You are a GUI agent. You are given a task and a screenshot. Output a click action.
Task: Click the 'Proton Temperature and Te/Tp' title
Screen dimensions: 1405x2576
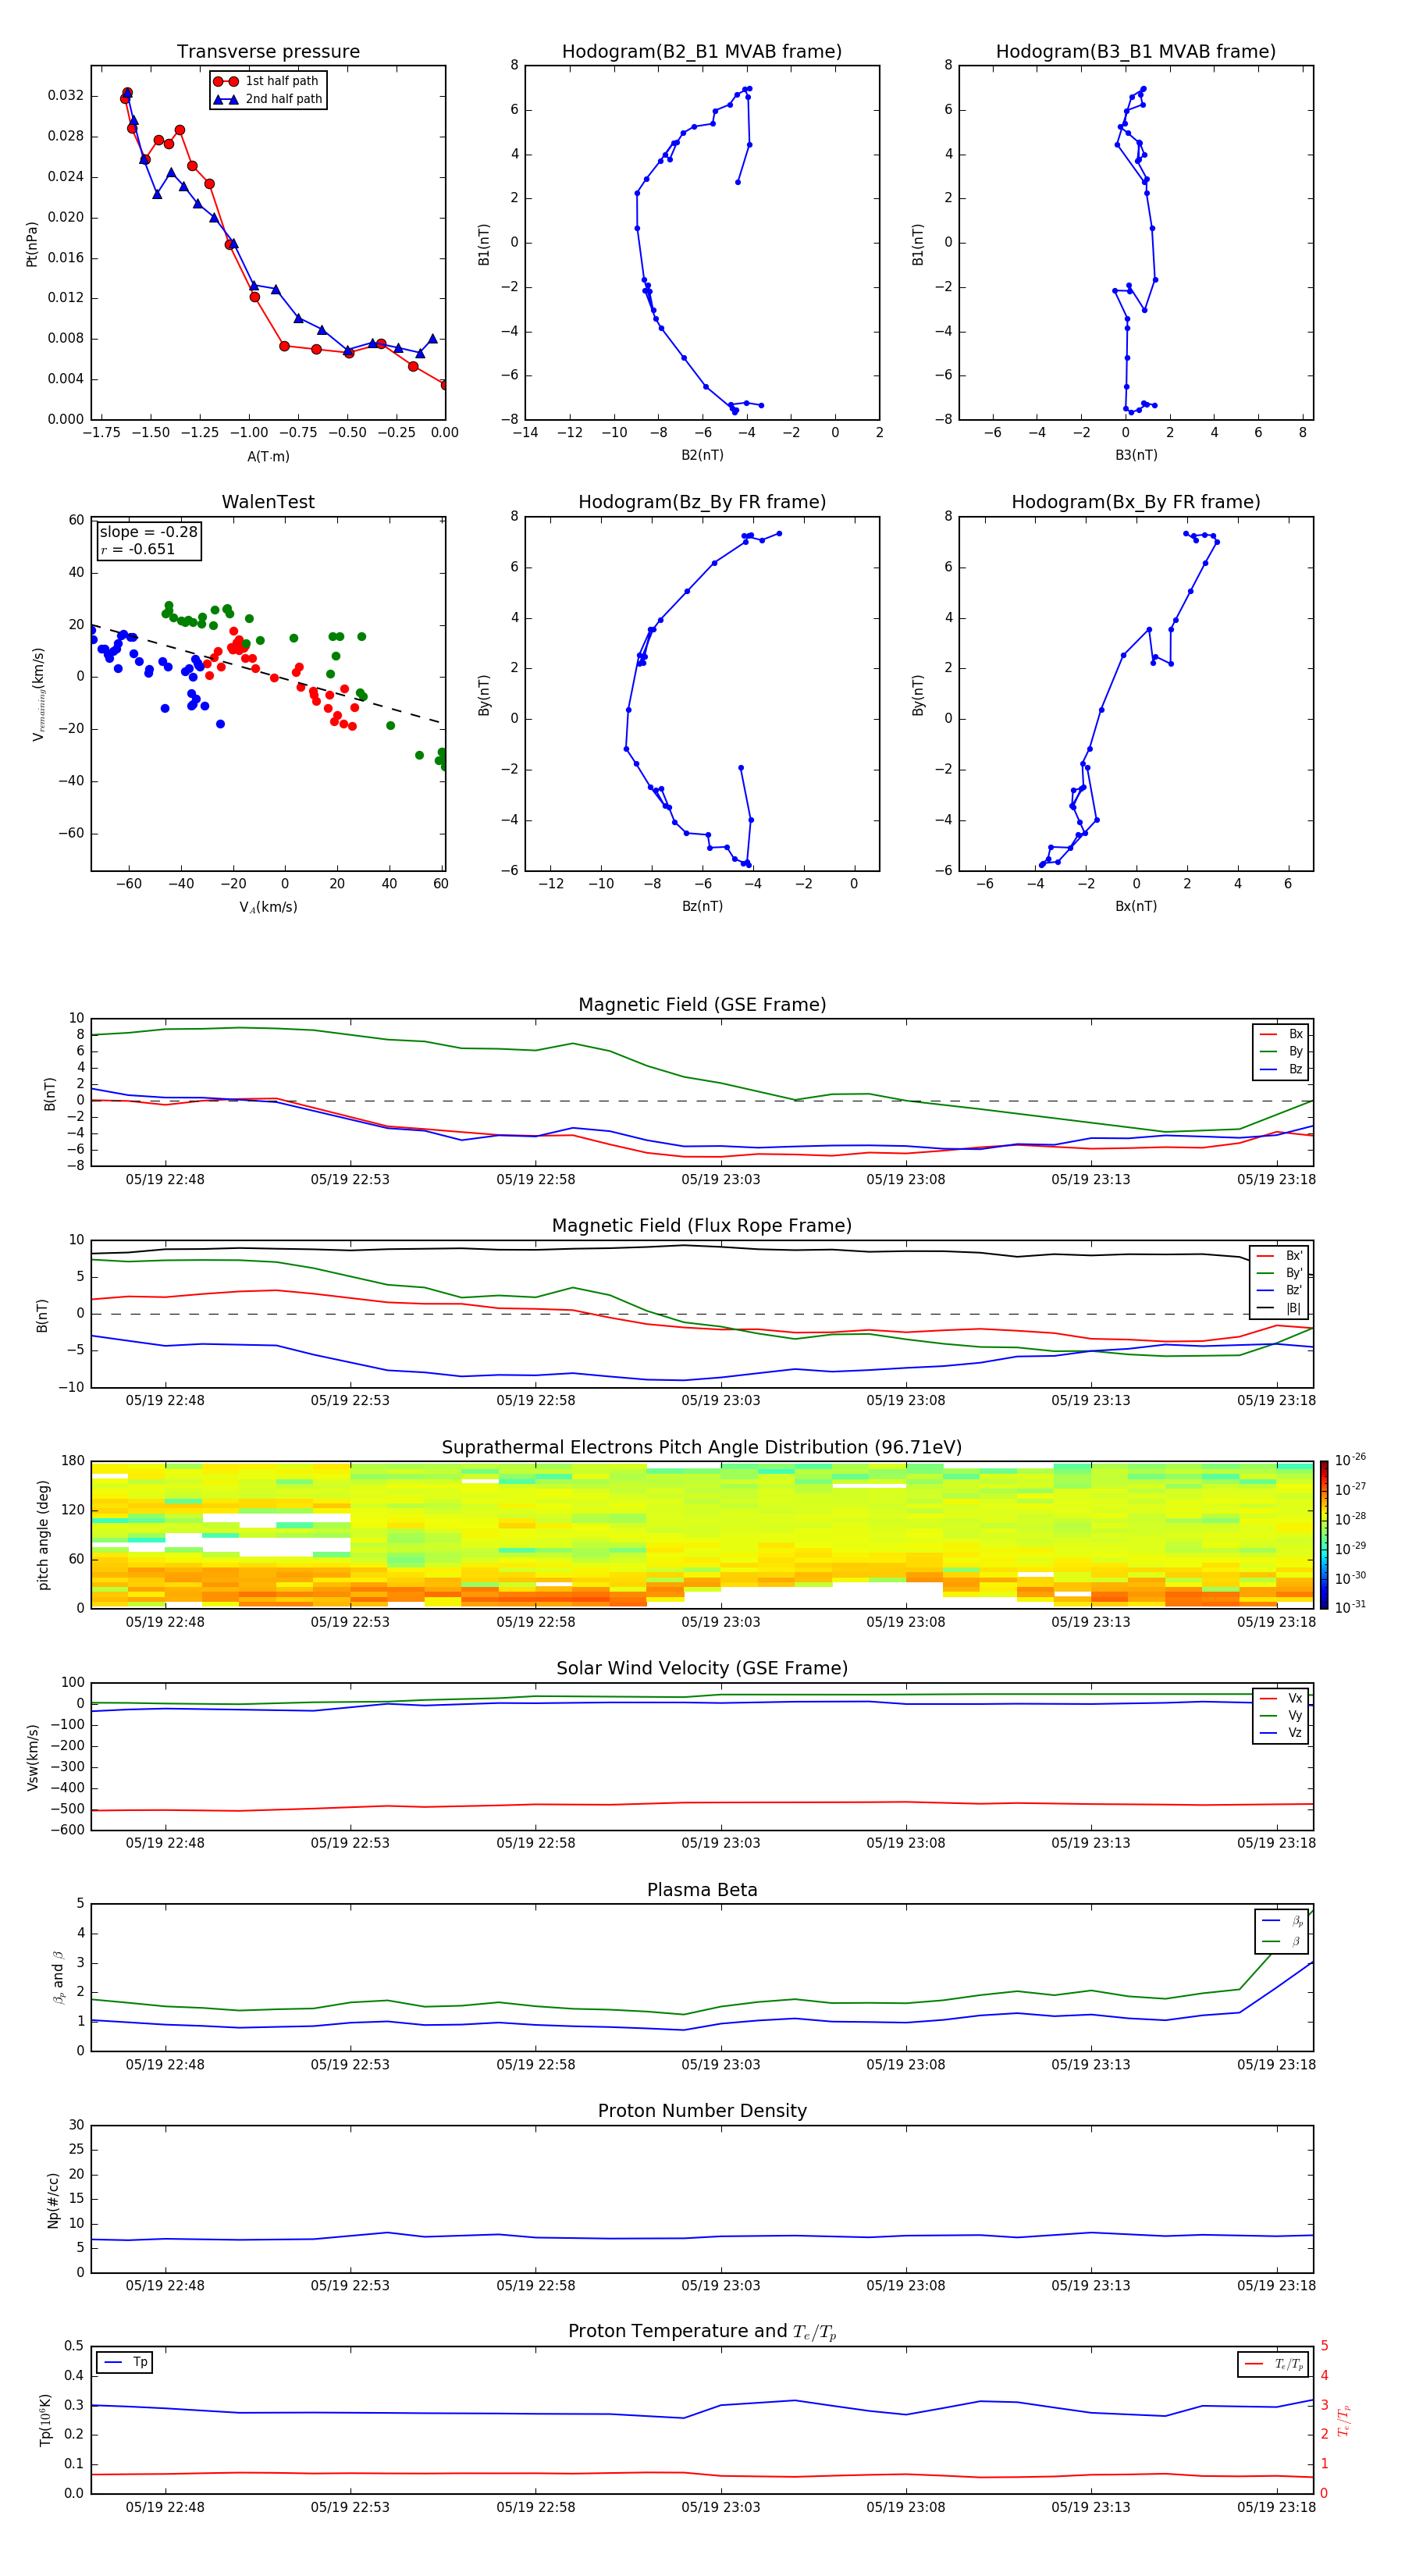(x=702, y=2332)
